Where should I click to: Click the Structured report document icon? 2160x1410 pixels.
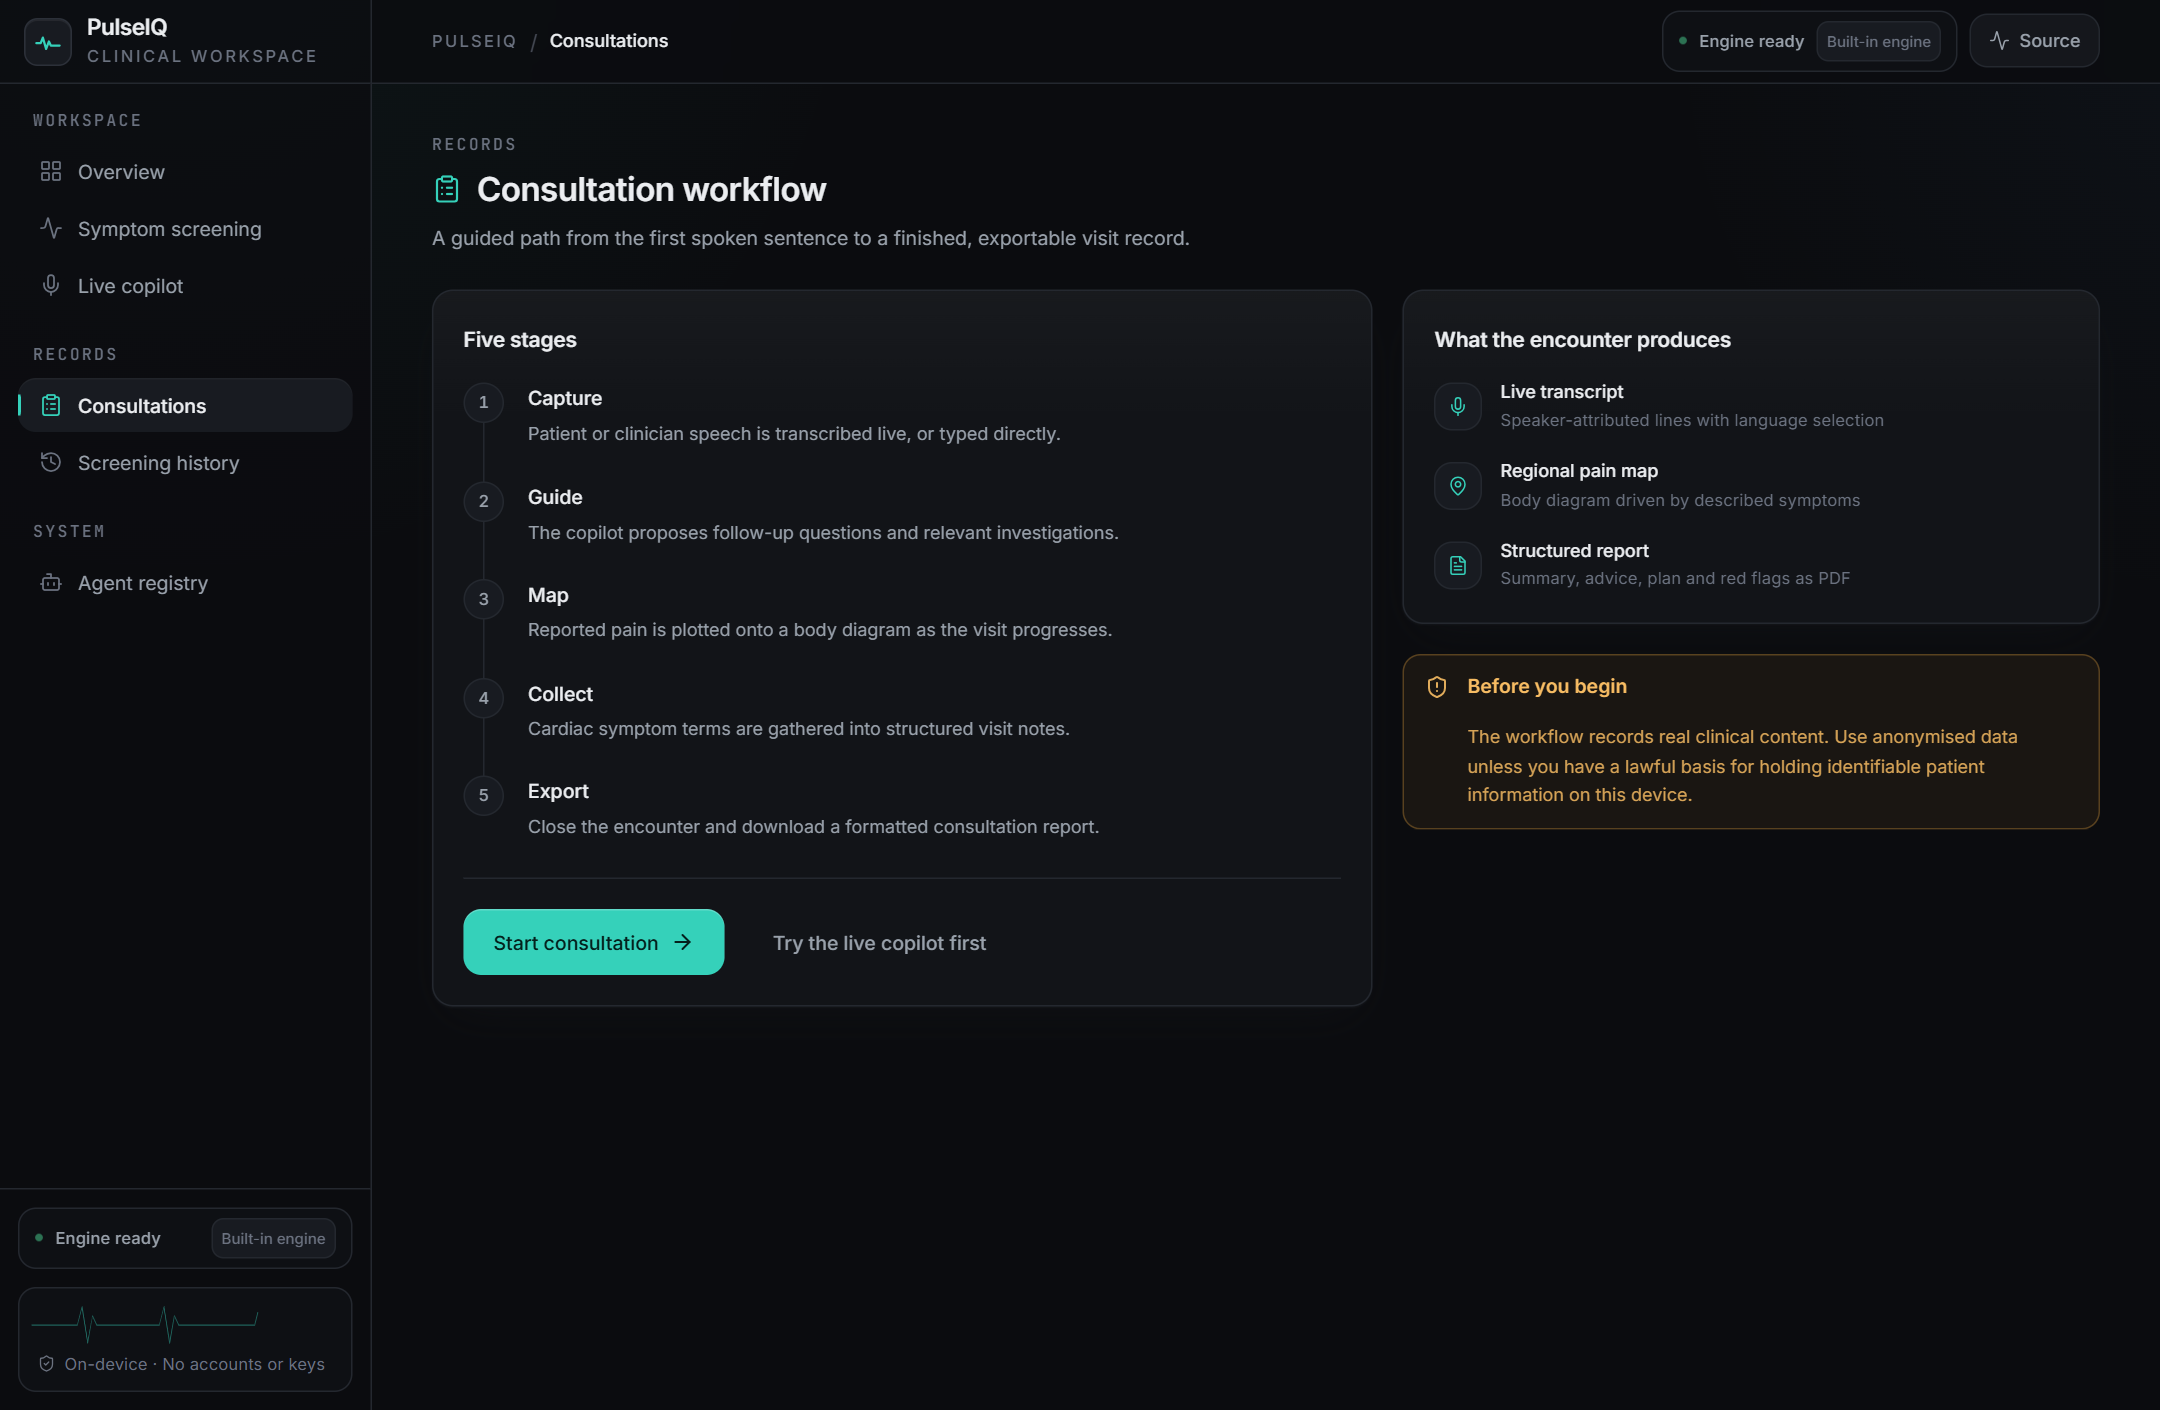click(x=1458, y=565)
